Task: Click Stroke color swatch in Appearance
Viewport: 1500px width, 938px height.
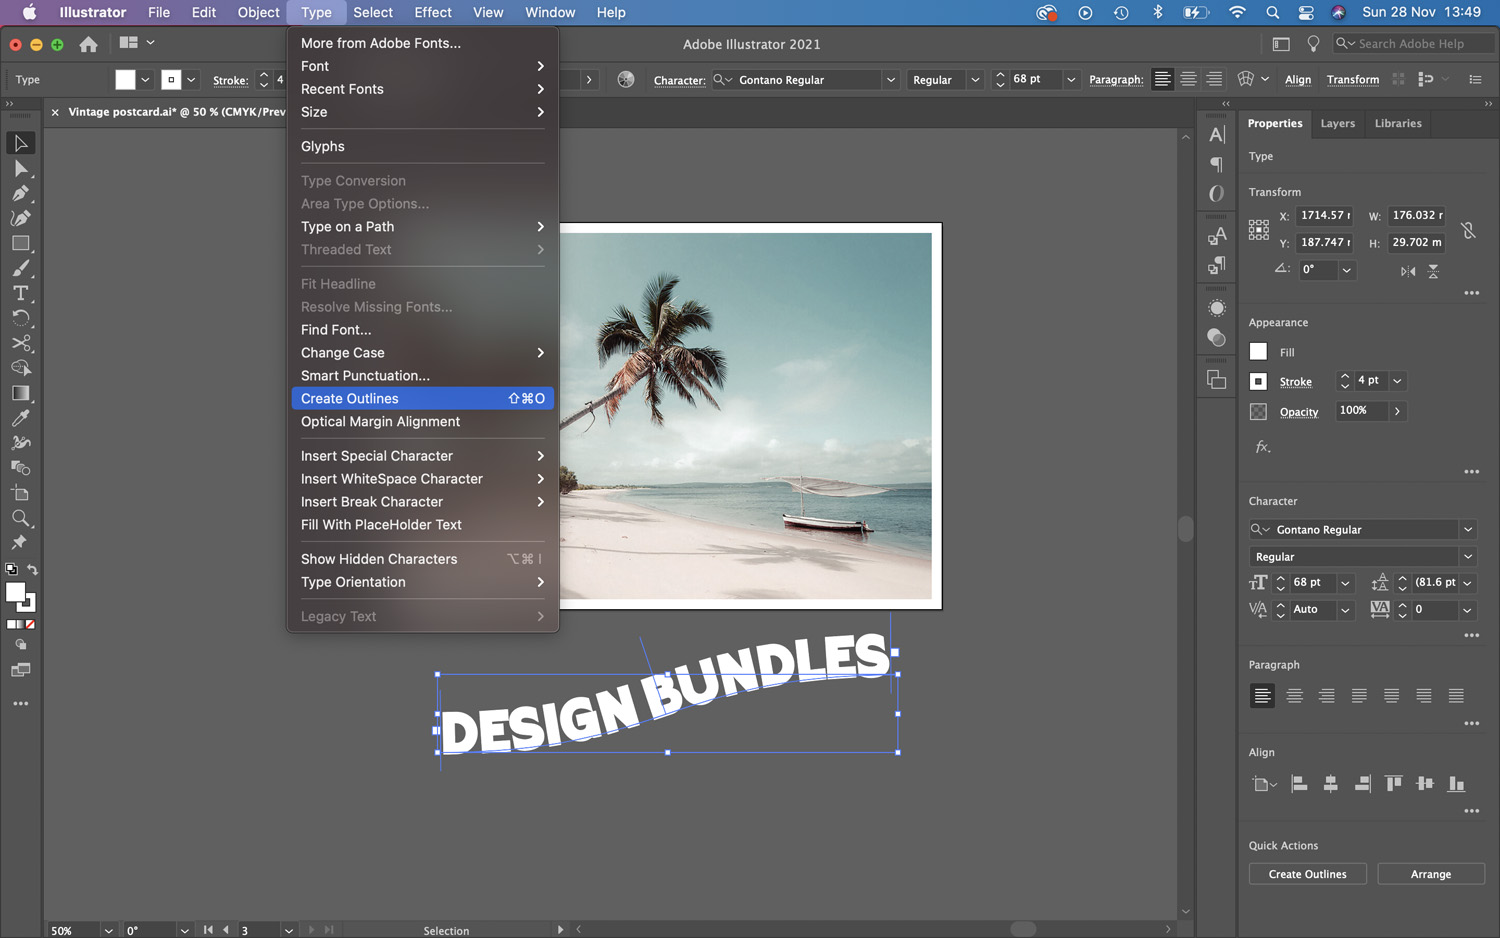Action: (1258, 381)
